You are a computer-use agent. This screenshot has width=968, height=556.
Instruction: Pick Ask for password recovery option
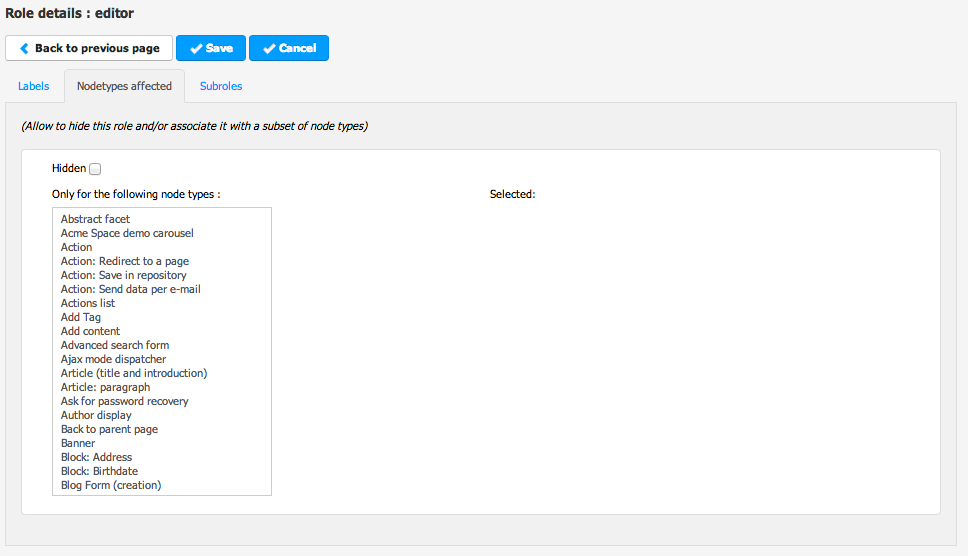coord(124,401)
